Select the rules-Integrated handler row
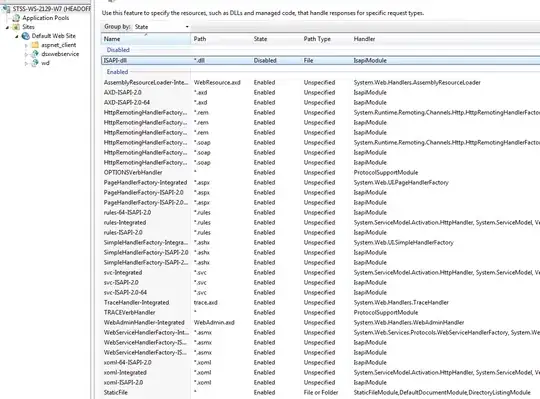This screenshot has width=540, height=399. (321, 222)
